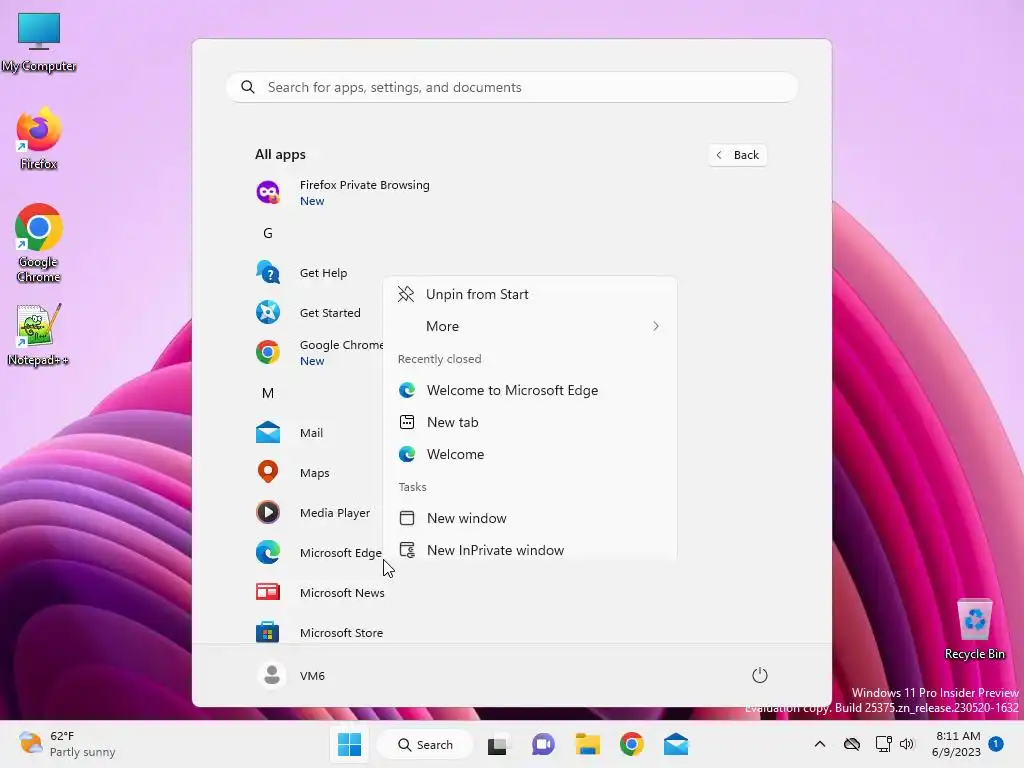The image size is (1024, 768).
Task: Open the notification badge in the tray
Action: pos(996,743)
